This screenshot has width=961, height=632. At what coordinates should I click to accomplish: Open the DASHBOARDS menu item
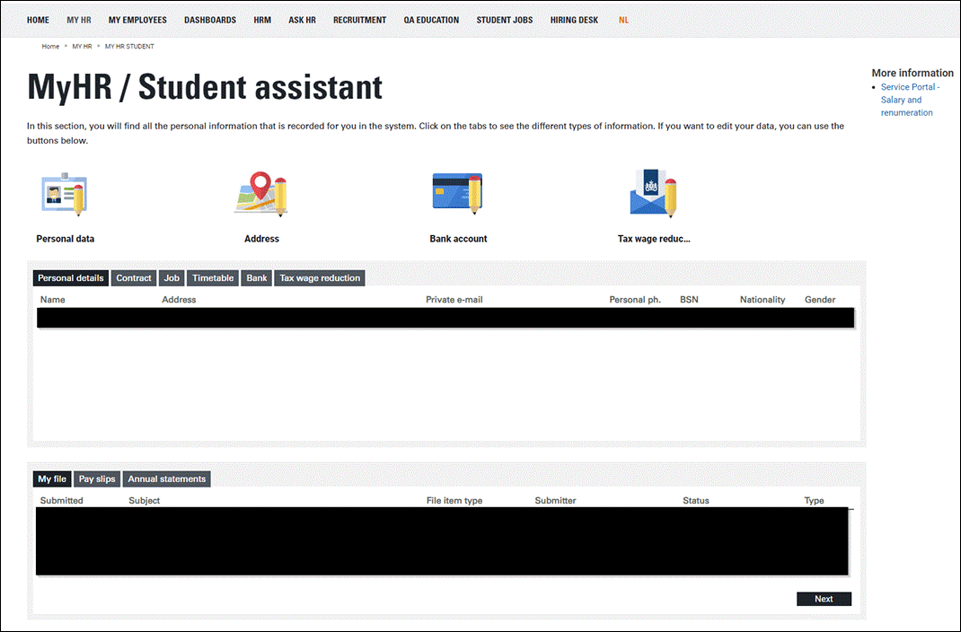click(210, 20)
